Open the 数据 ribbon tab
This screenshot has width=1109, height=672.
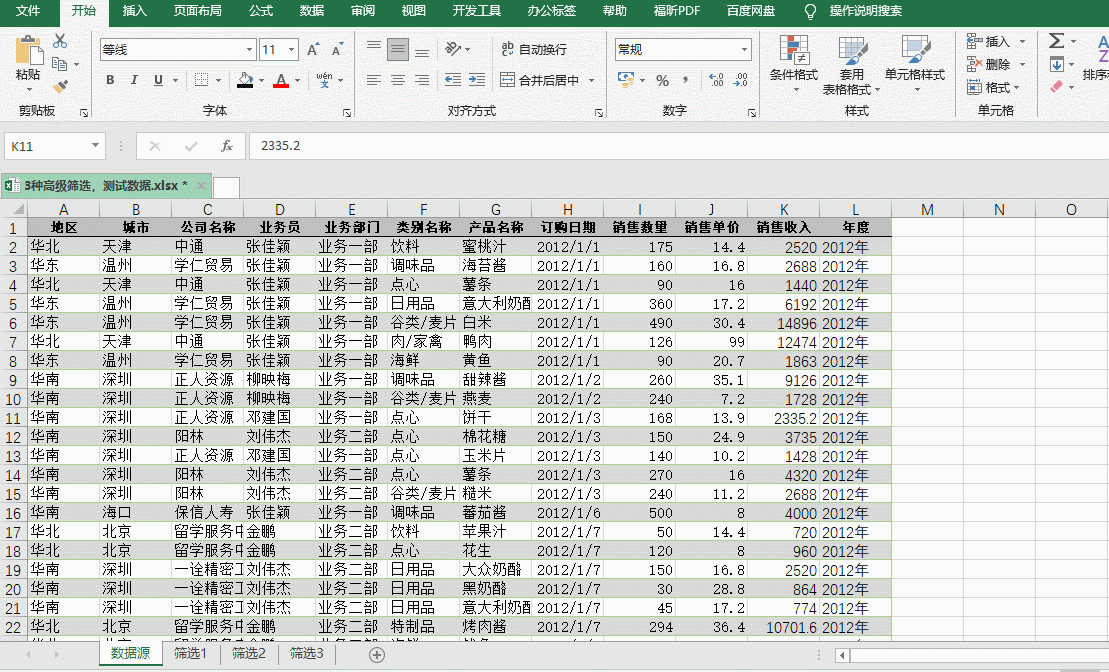(x=310, y=13)
